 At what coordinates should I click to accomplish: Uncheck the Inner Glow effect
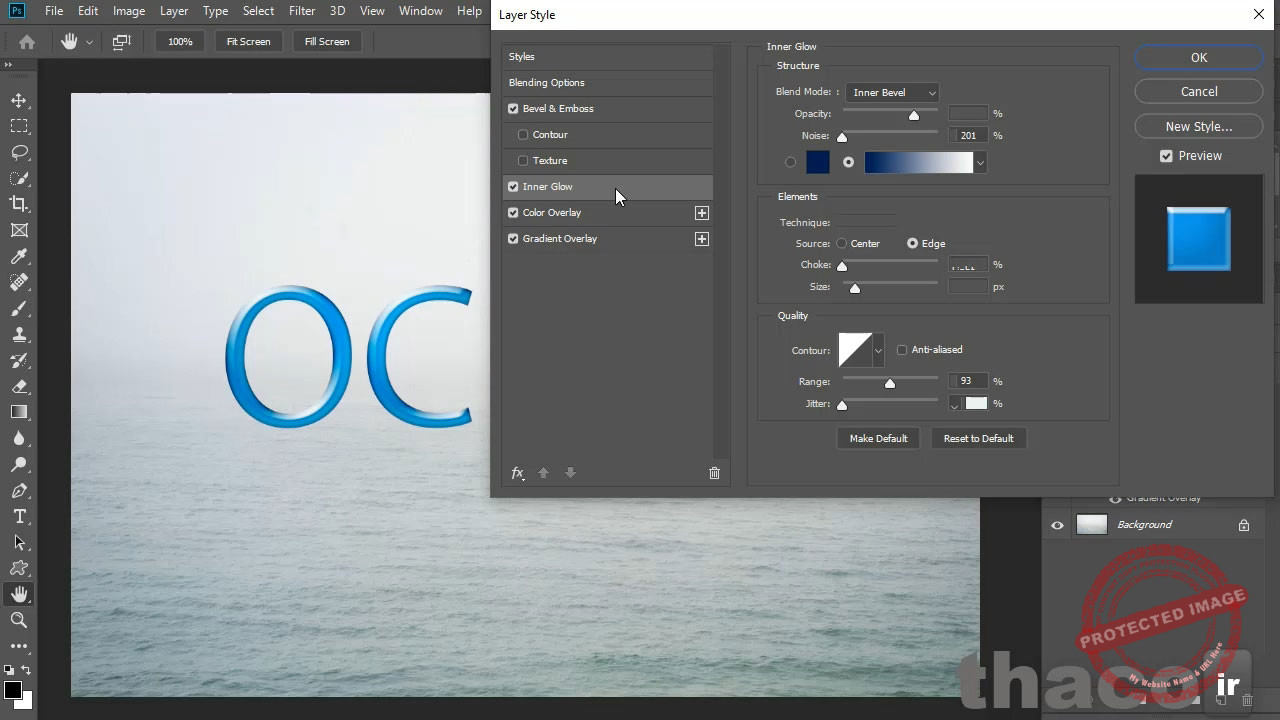(513, 187)
